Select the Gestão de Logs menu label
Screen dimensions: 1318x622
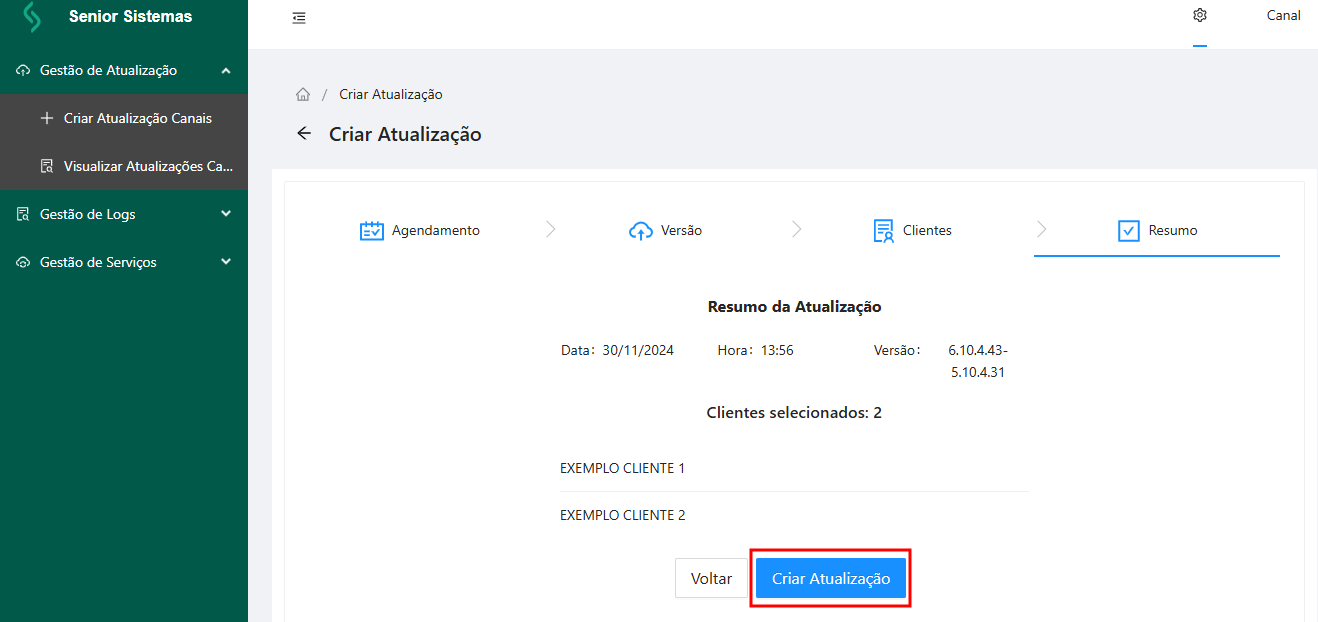pos(88,214)
